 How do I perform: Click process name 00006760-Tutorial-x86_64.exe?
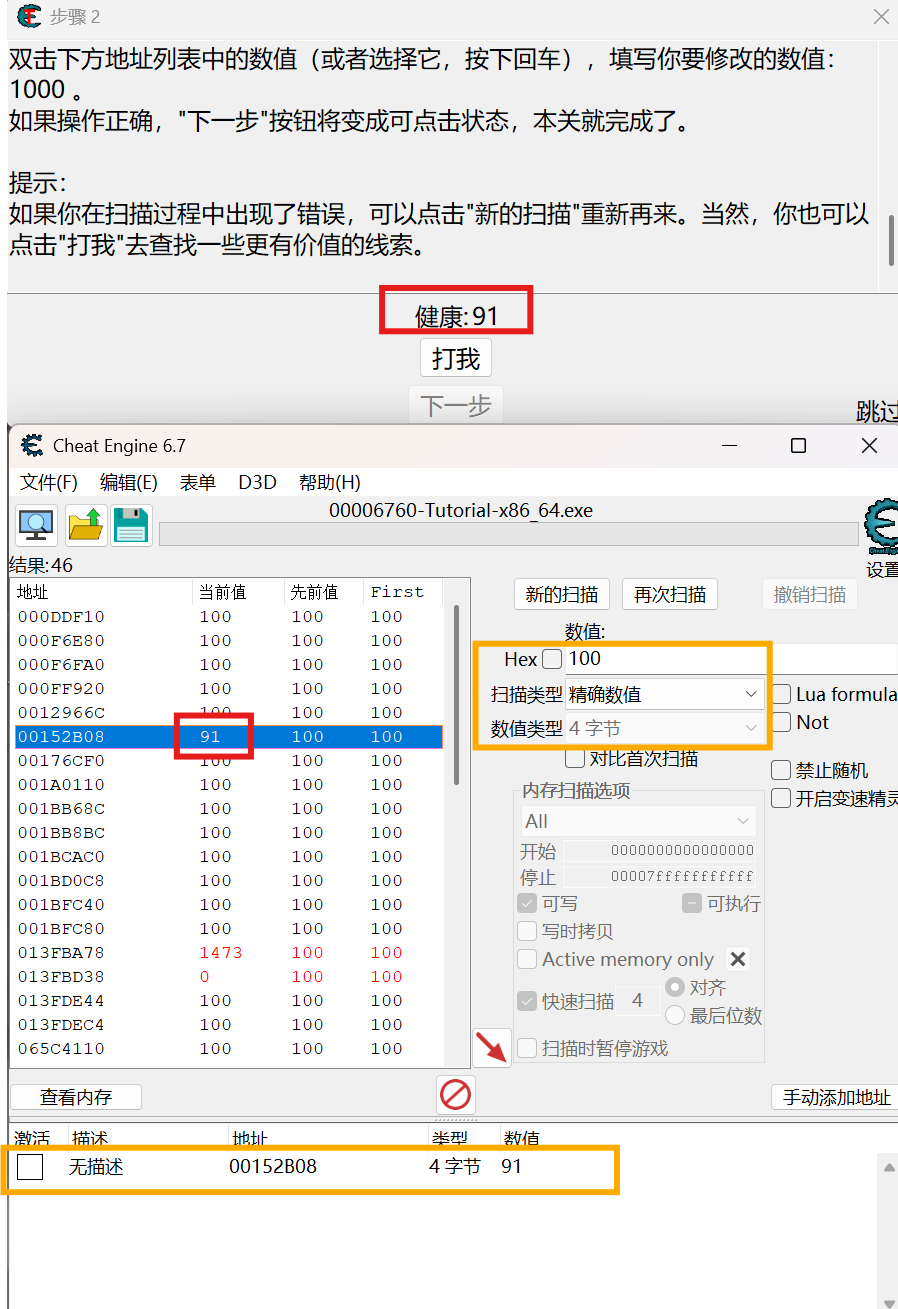coord(461,510)
